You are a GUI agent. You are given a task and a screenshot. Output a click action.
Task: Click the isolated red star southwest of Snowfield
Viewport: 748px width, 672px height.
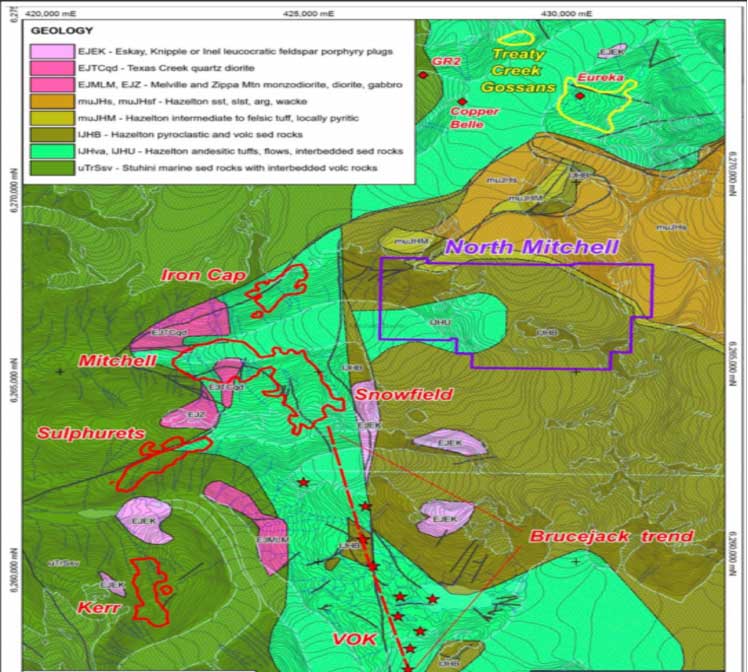303,483
